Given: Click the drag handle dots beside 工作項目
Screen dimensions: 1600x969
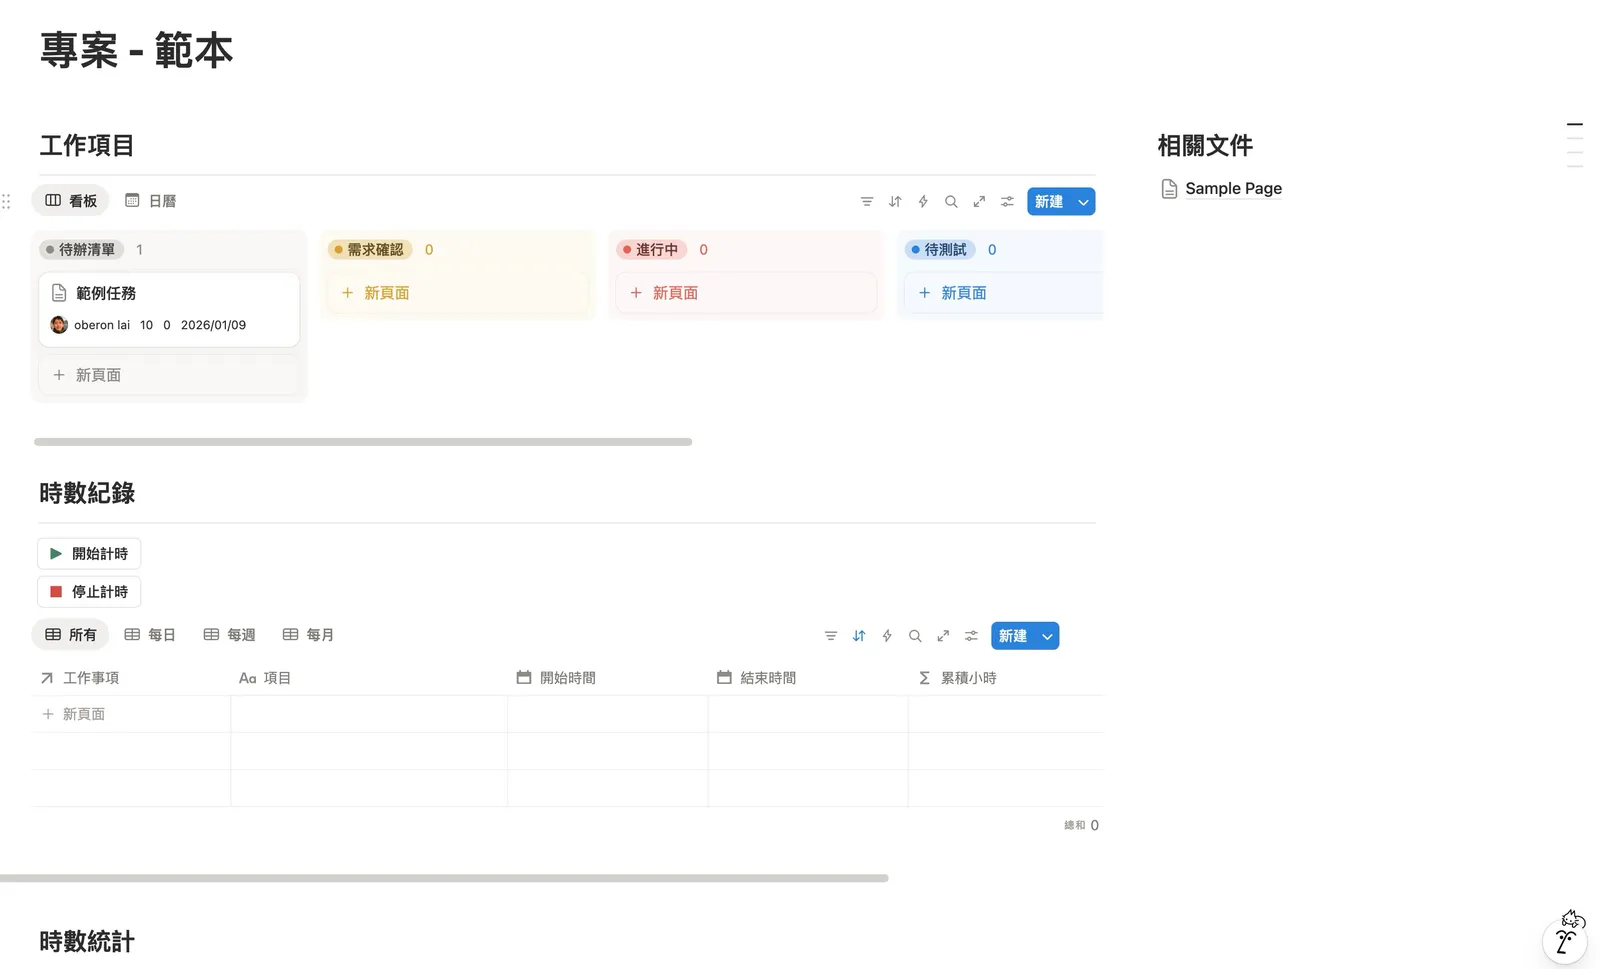Looking at the screenshot, I should pos(7,201).
